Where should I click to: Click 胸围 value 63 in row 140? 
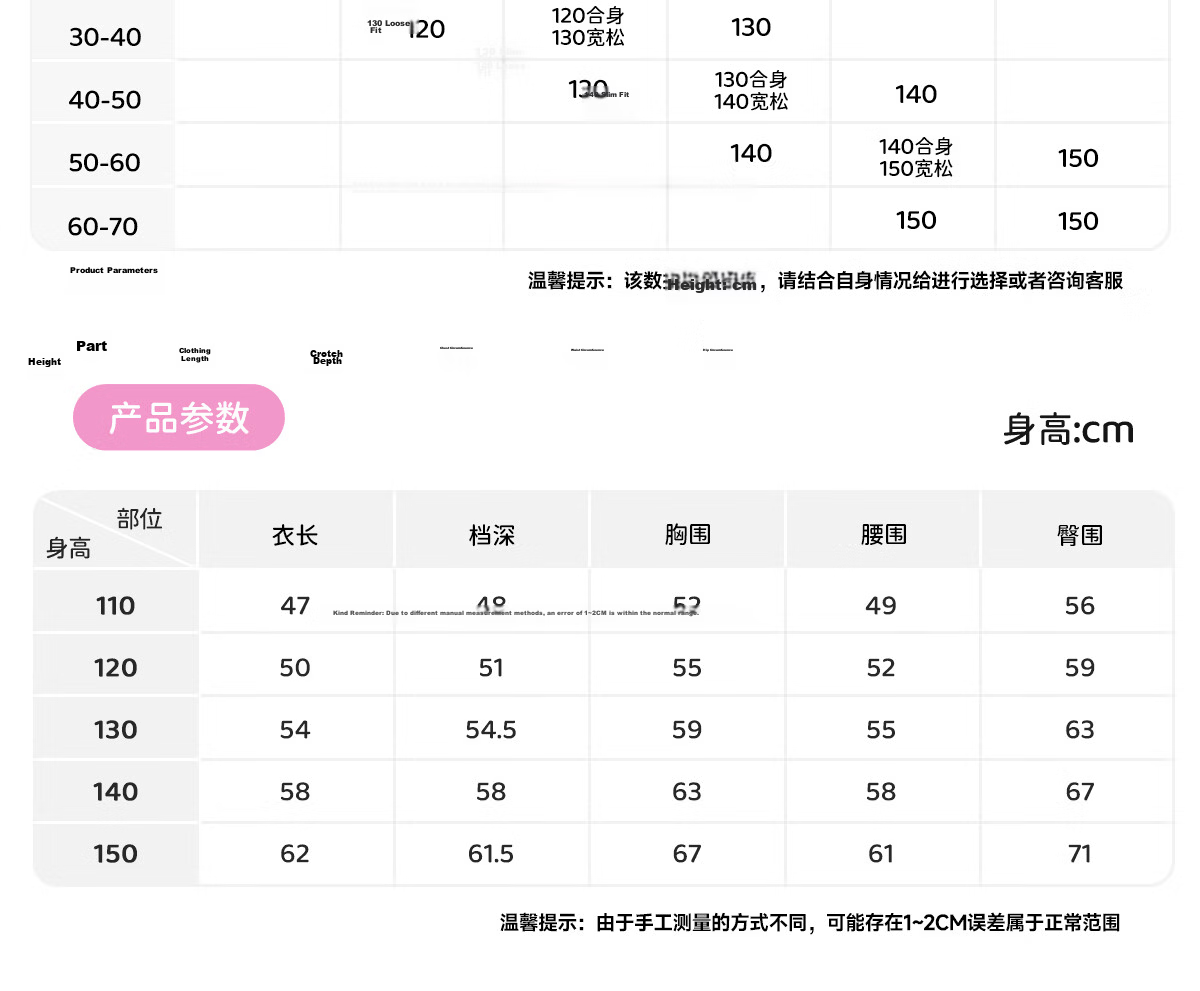(x=687, y=792)
